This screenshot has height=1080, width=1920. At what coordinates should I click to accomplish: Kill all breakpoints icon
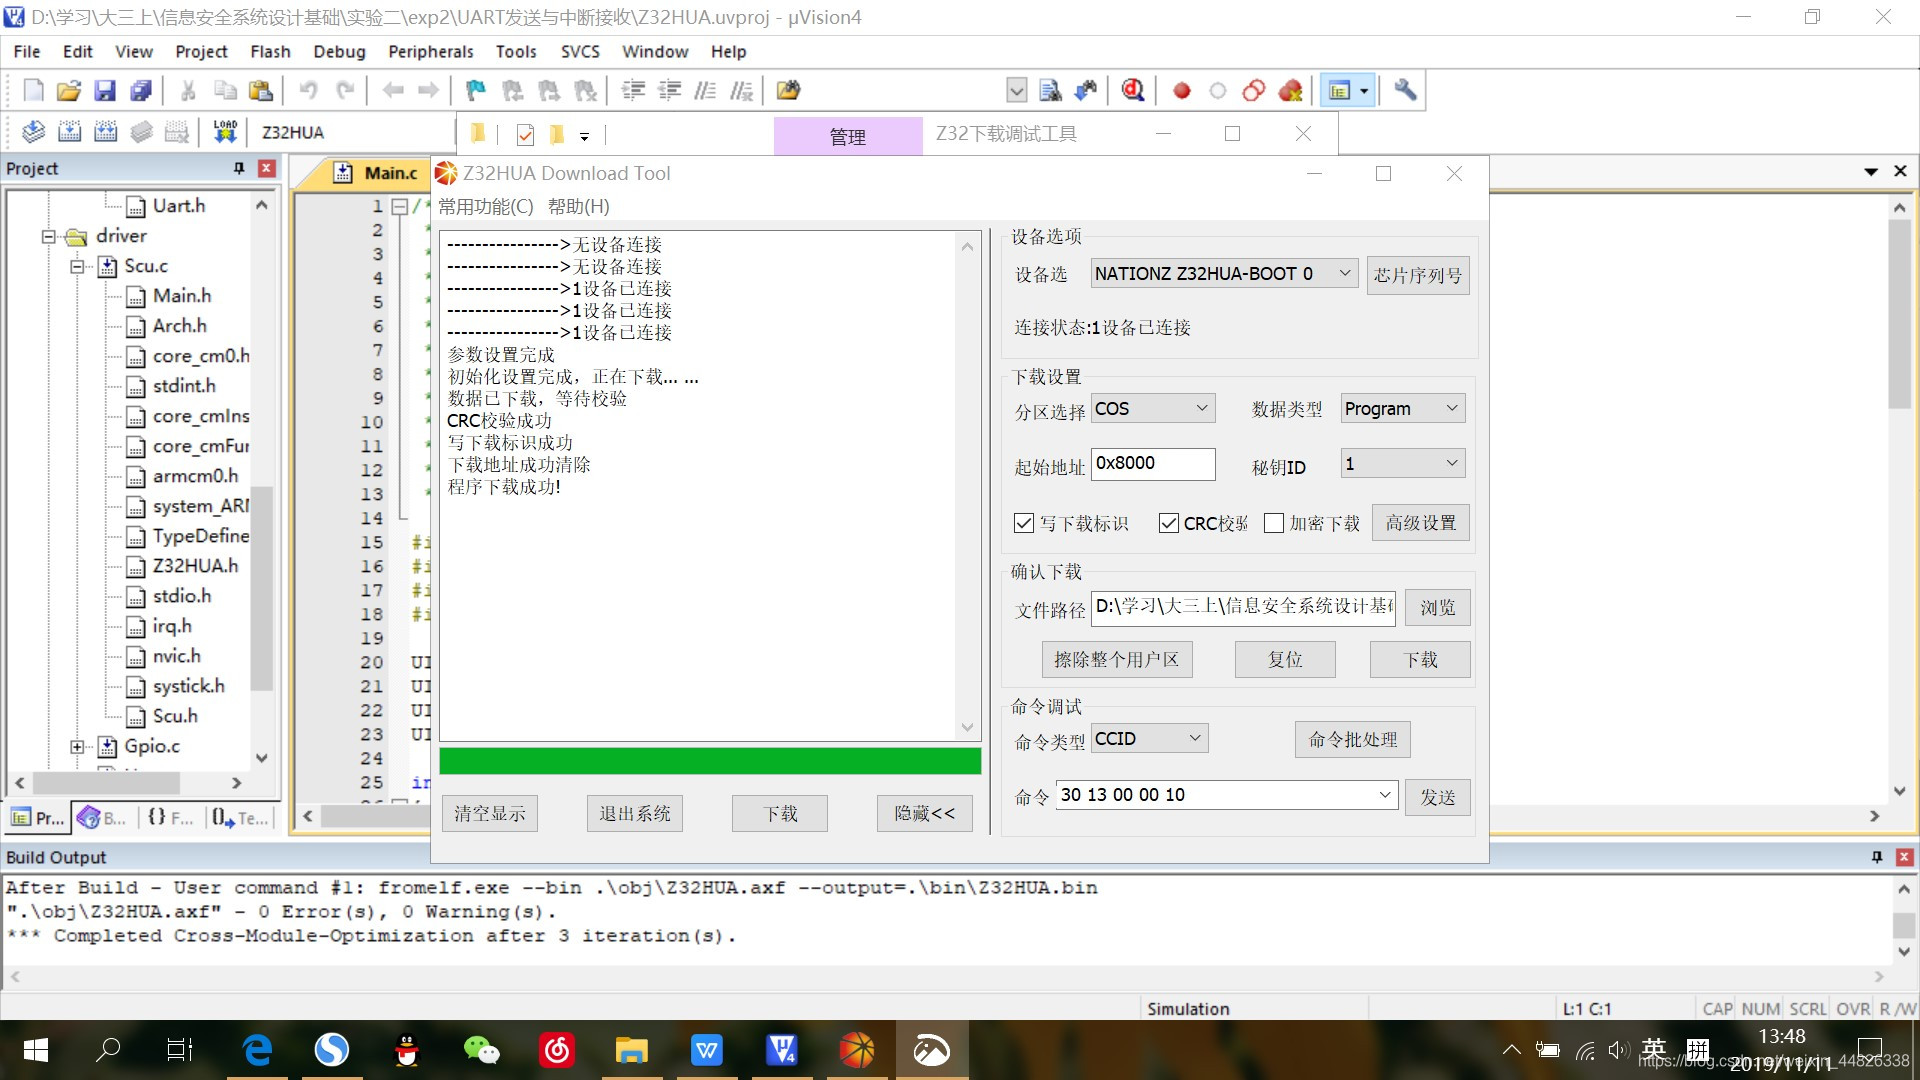click(1291, 91)
